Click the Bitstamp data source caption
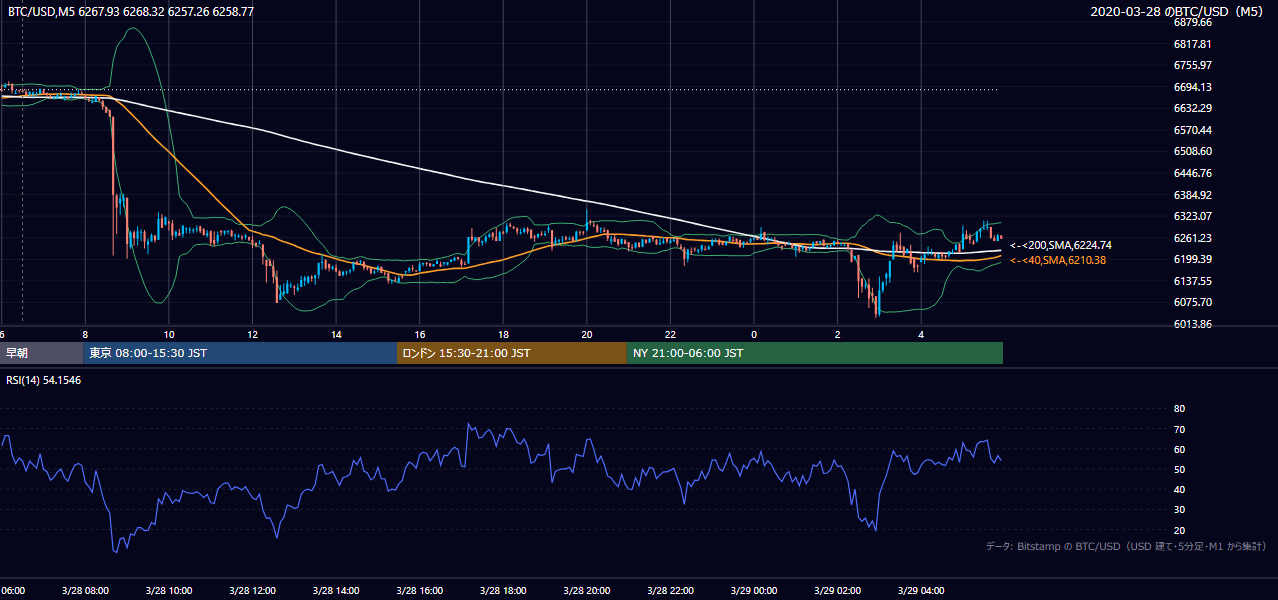 pyautogui.click(x=1126, y=547)
